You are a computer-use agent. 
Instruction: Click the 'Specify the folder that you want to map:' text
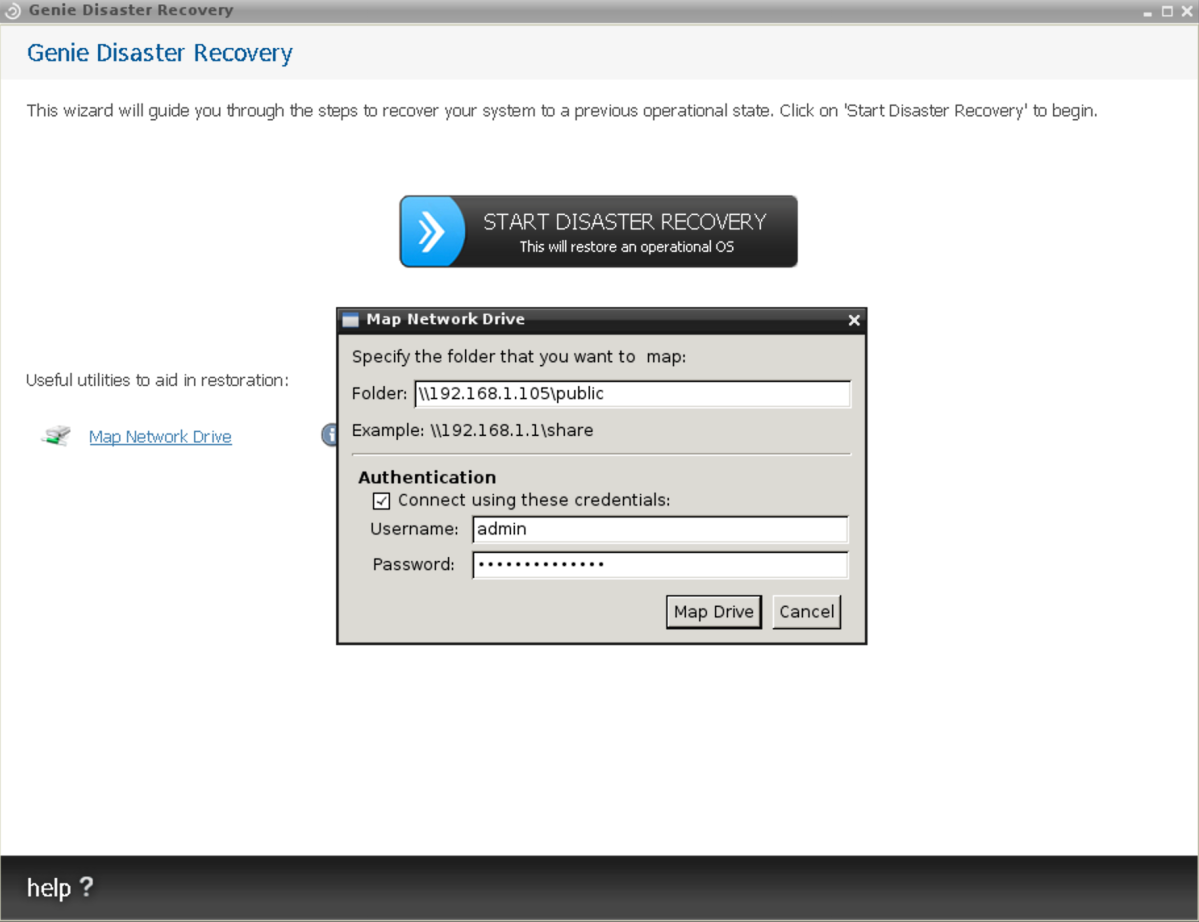pyautogui.click(x=519, y=357)
